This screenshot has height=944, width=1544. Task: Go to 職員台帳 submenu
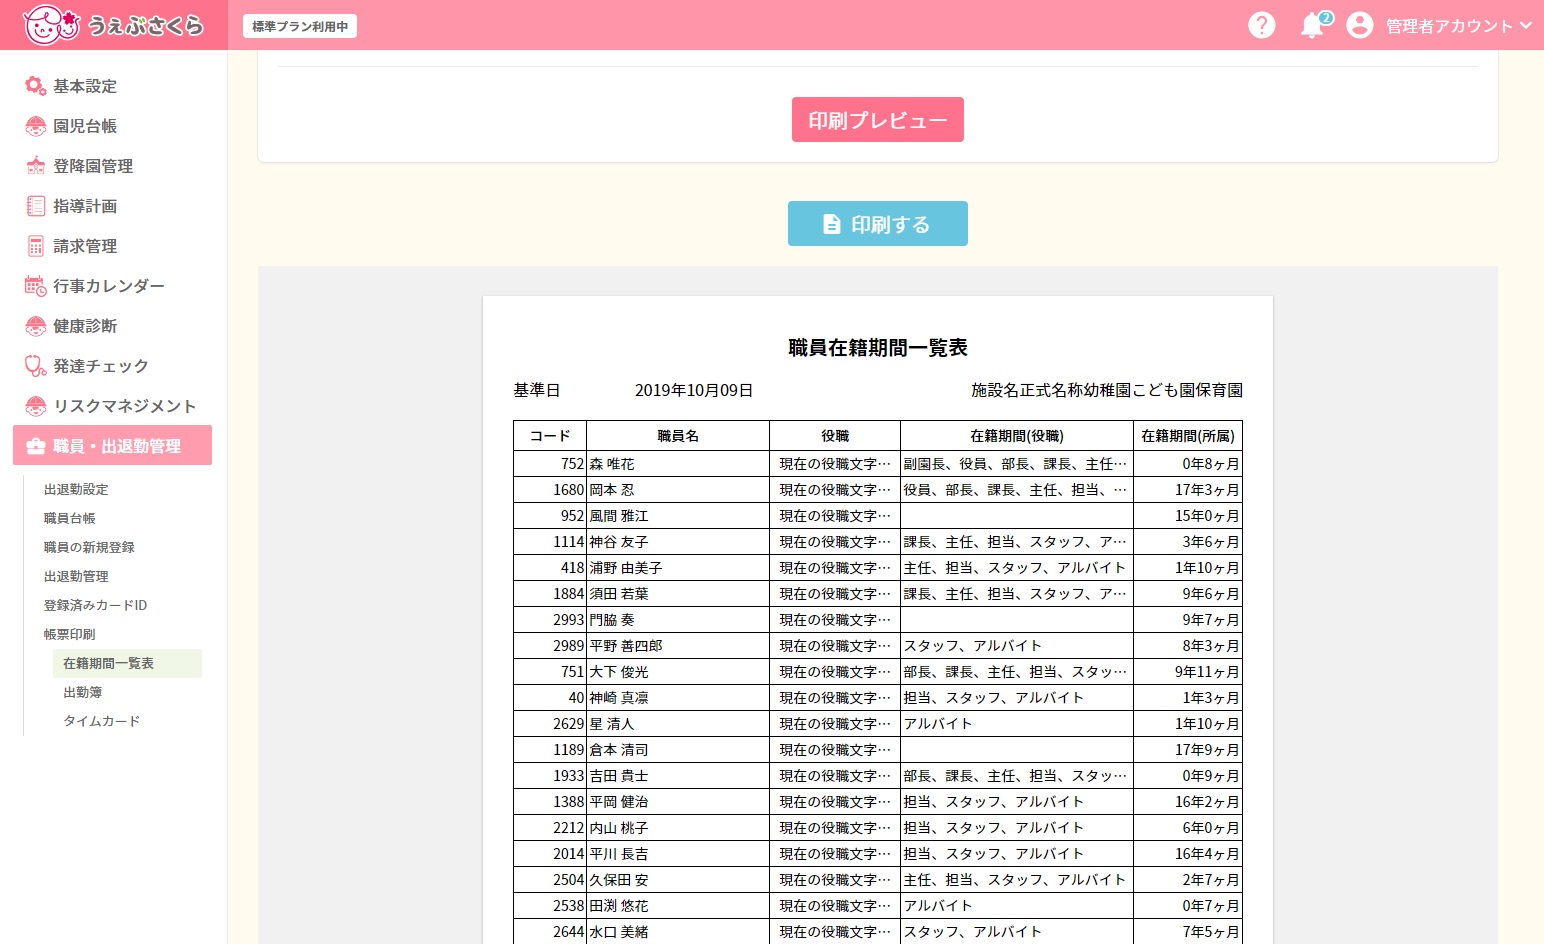coord(70,518)
